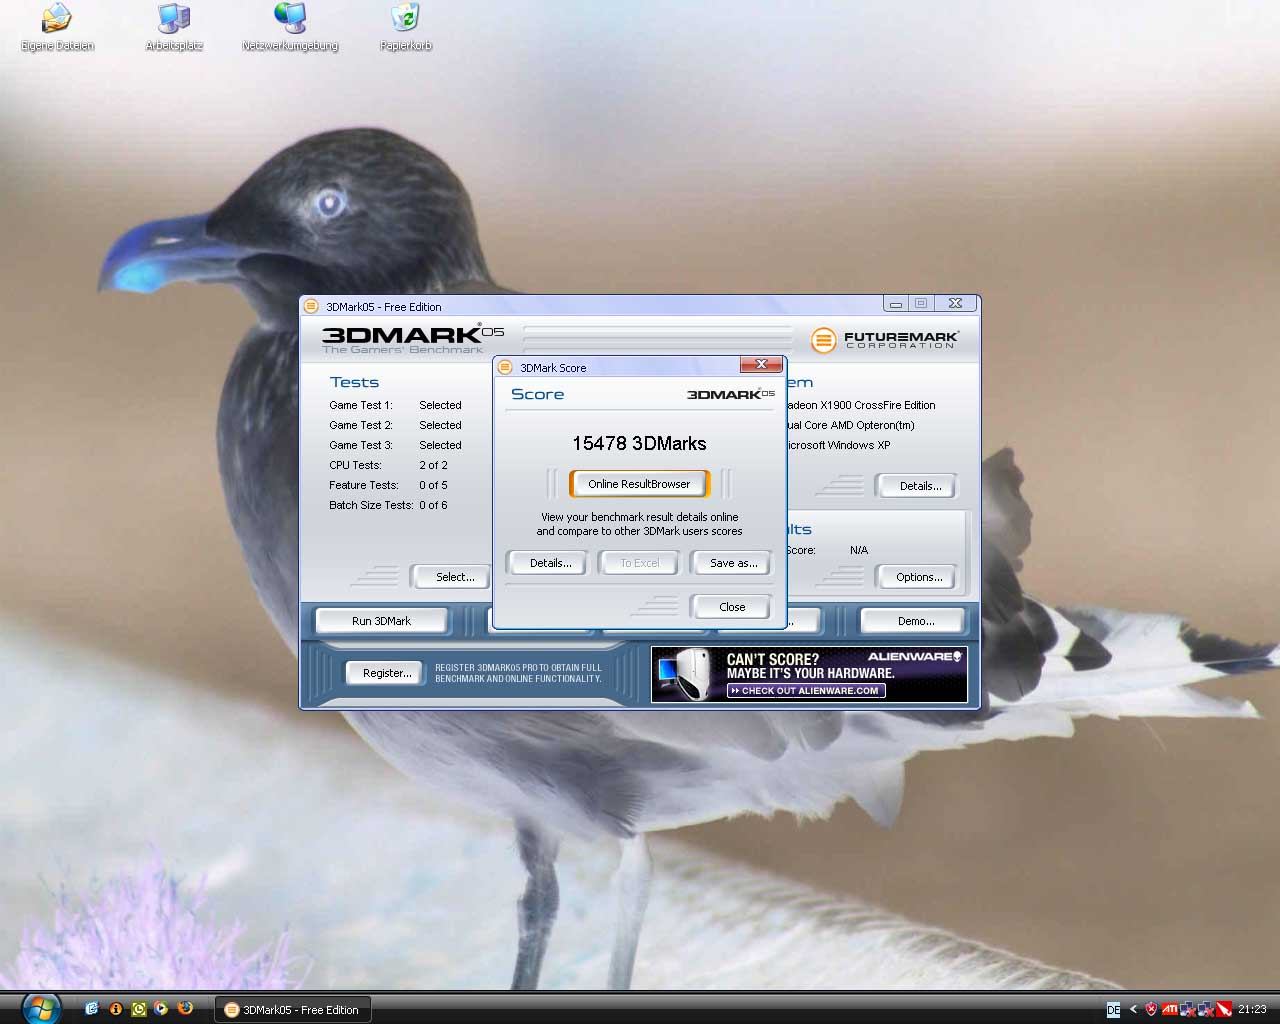Click the 15478 3DMarks score text

(x=639, y=443)
